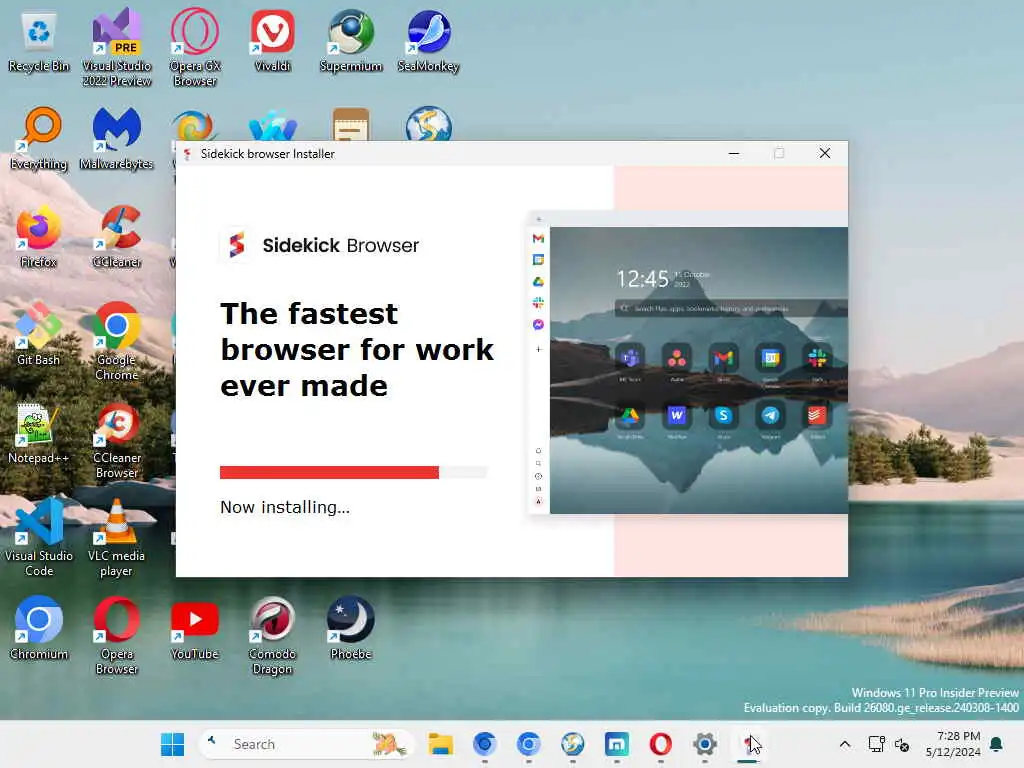Click the Sidekick browser Installer title bar icon
This screenshot has height=768, width=1024.
click(187, 154)
